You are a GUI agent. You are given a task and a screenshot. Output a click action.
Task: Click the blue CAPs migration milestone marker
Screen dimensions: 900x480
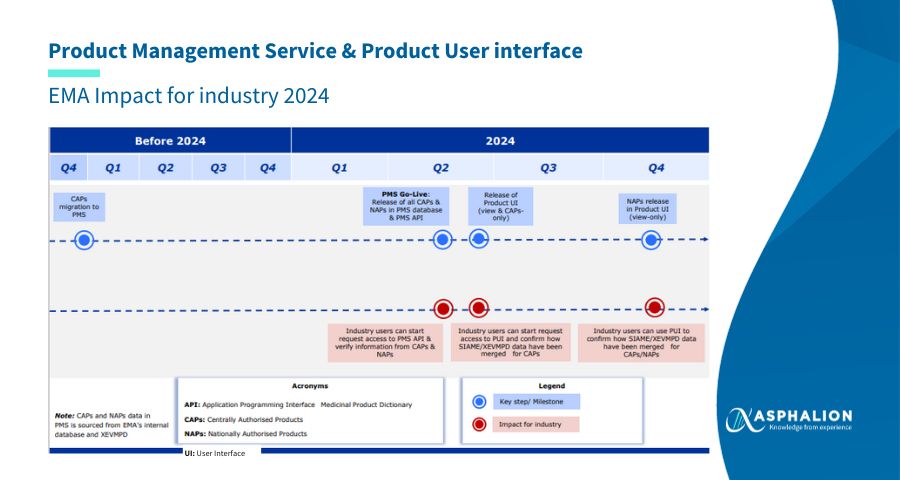84,240
